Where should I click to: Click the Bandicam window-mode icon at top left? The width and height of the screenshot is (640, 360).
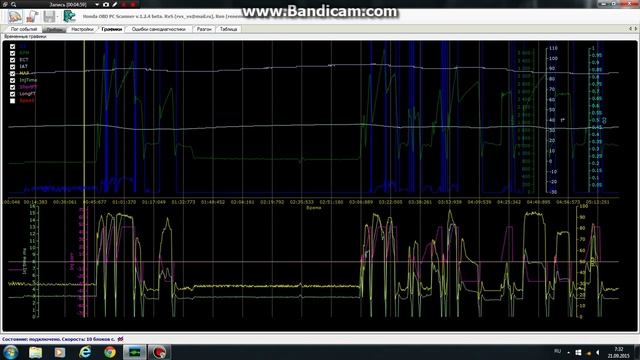click(5, 4)
